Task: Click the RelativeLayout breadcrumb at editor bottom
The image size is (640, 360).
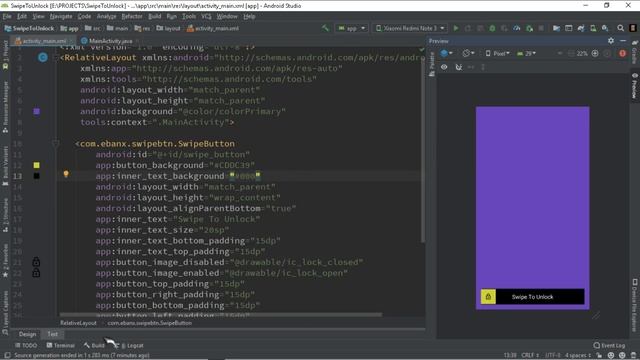Action: (x=78, y=323)
